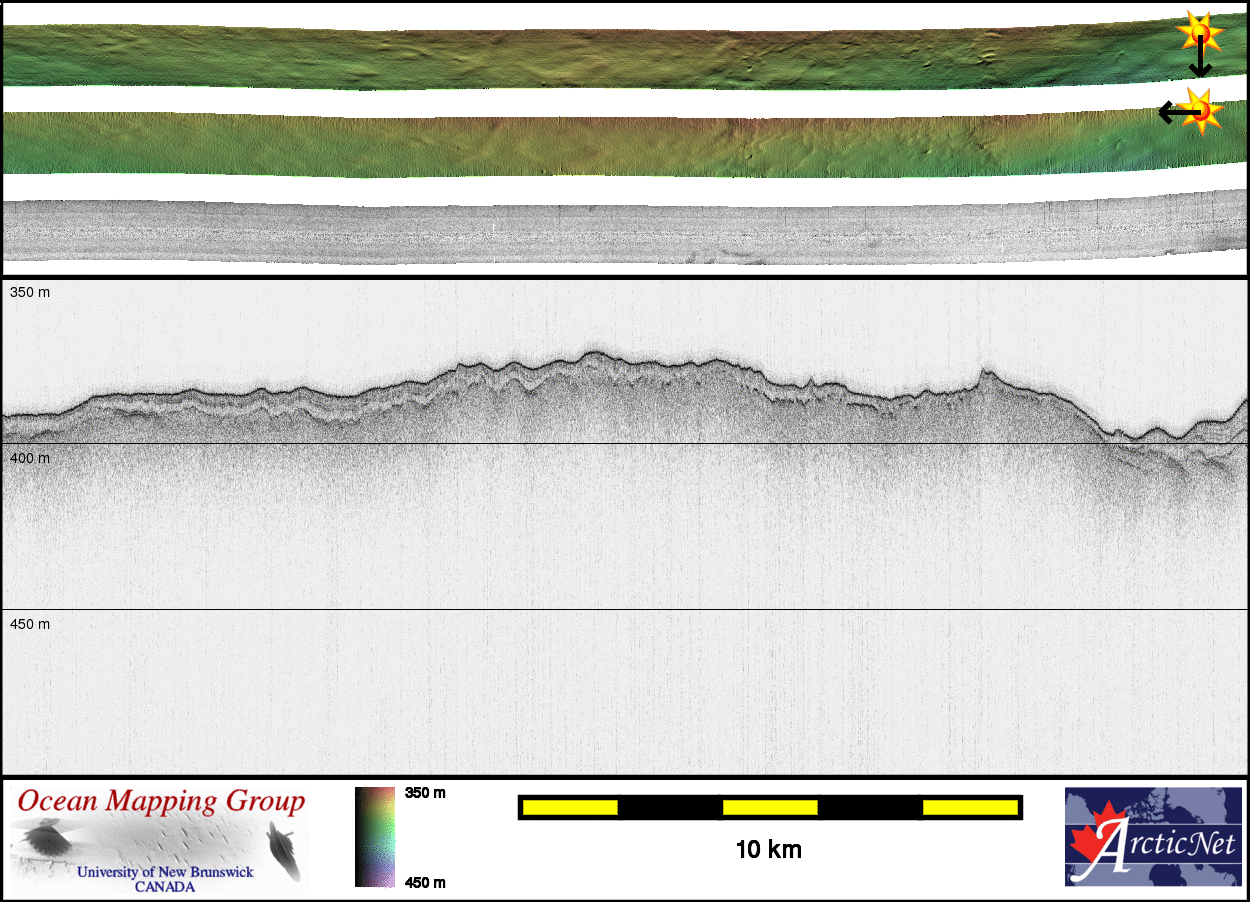Select the 350 m depth label in profile

(30, 293)
